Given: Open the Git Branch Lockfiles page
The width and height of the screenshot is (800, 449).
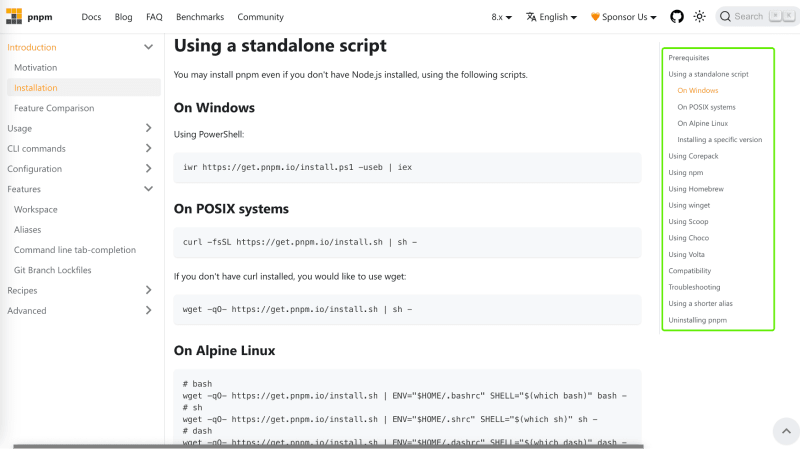Looking at the screenshot, I should (x=53, y=270).
